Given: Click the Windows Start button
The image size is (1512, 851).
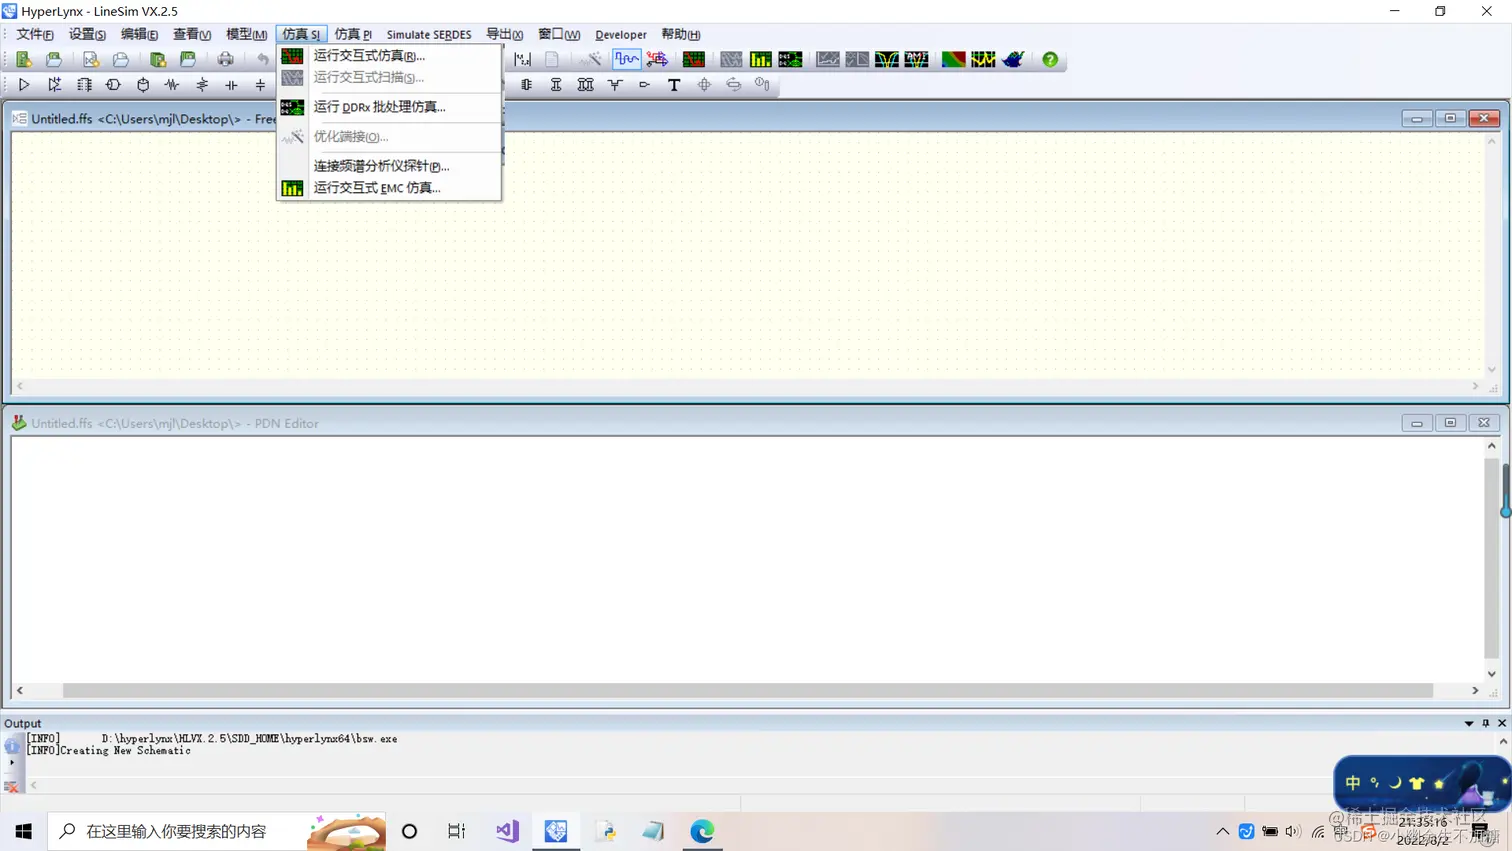Looking at the screenshot, I should click(x=24, y=831).
